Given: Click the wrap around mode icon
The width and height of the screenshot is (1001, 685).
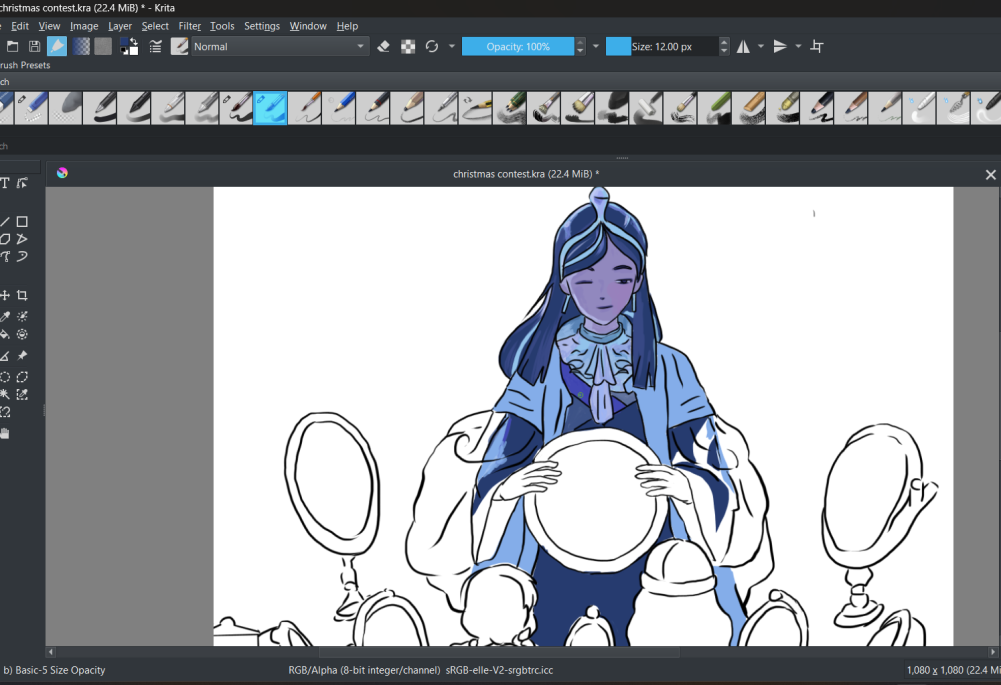Looking at the screenshot, I should coord(817,46).
